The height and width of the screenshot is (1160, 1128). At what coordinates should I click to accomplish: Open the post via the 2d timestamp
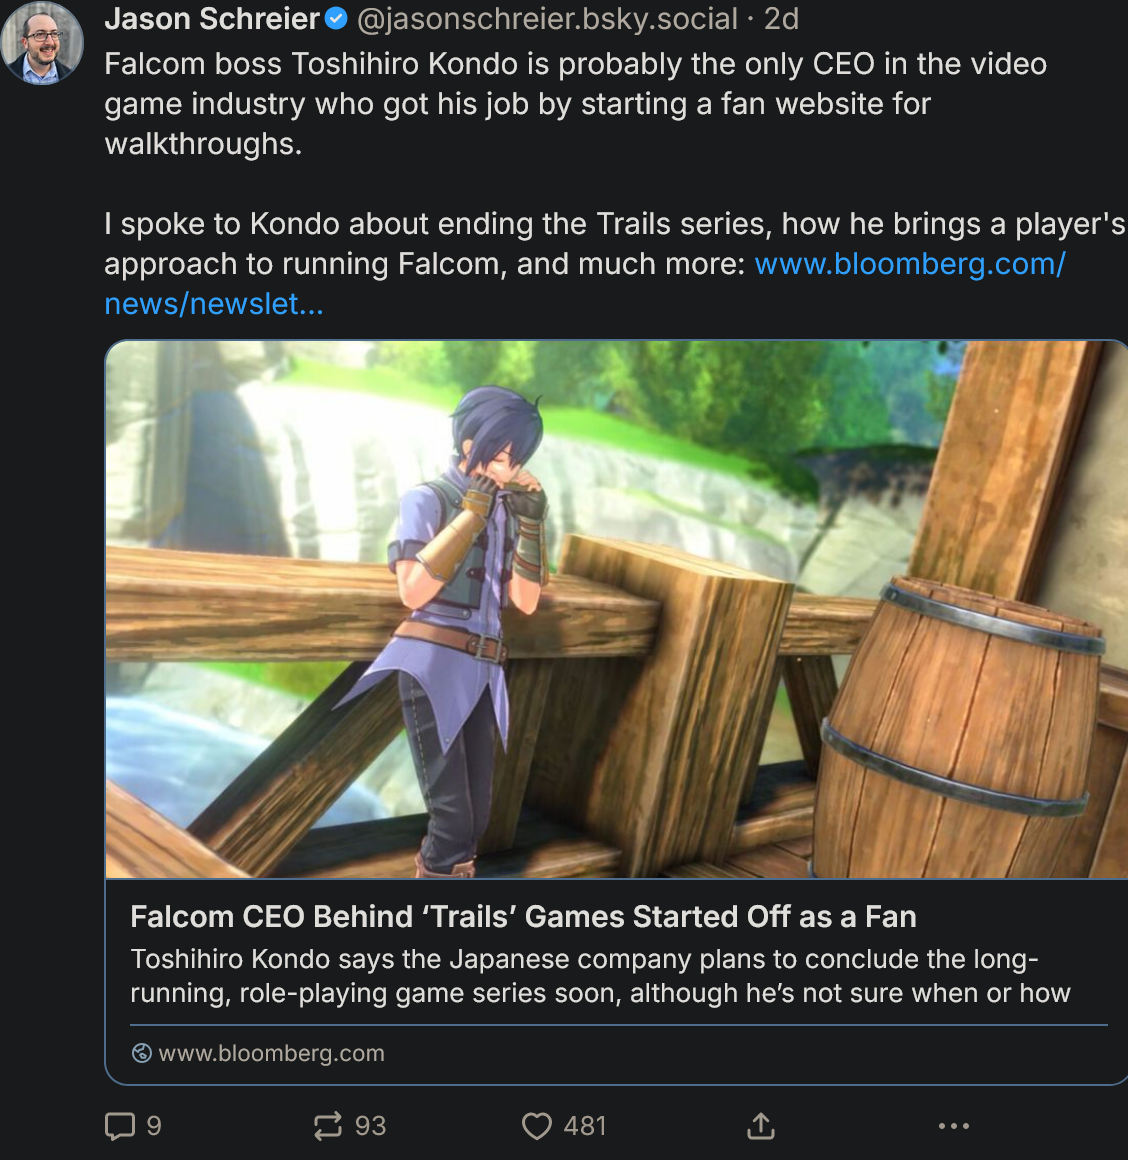[781, 19]
